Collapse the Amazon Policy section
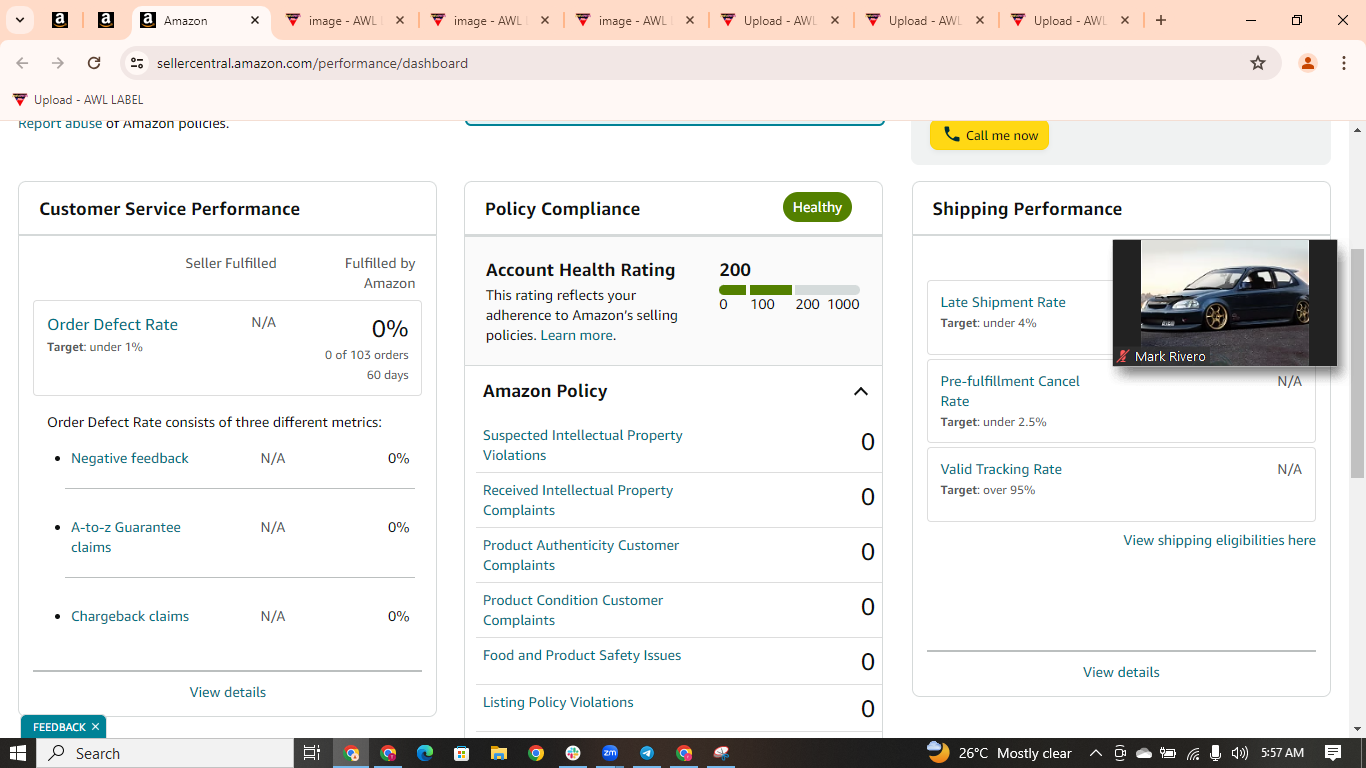Viewport: 1366px width, 768px height. point(860,391)
